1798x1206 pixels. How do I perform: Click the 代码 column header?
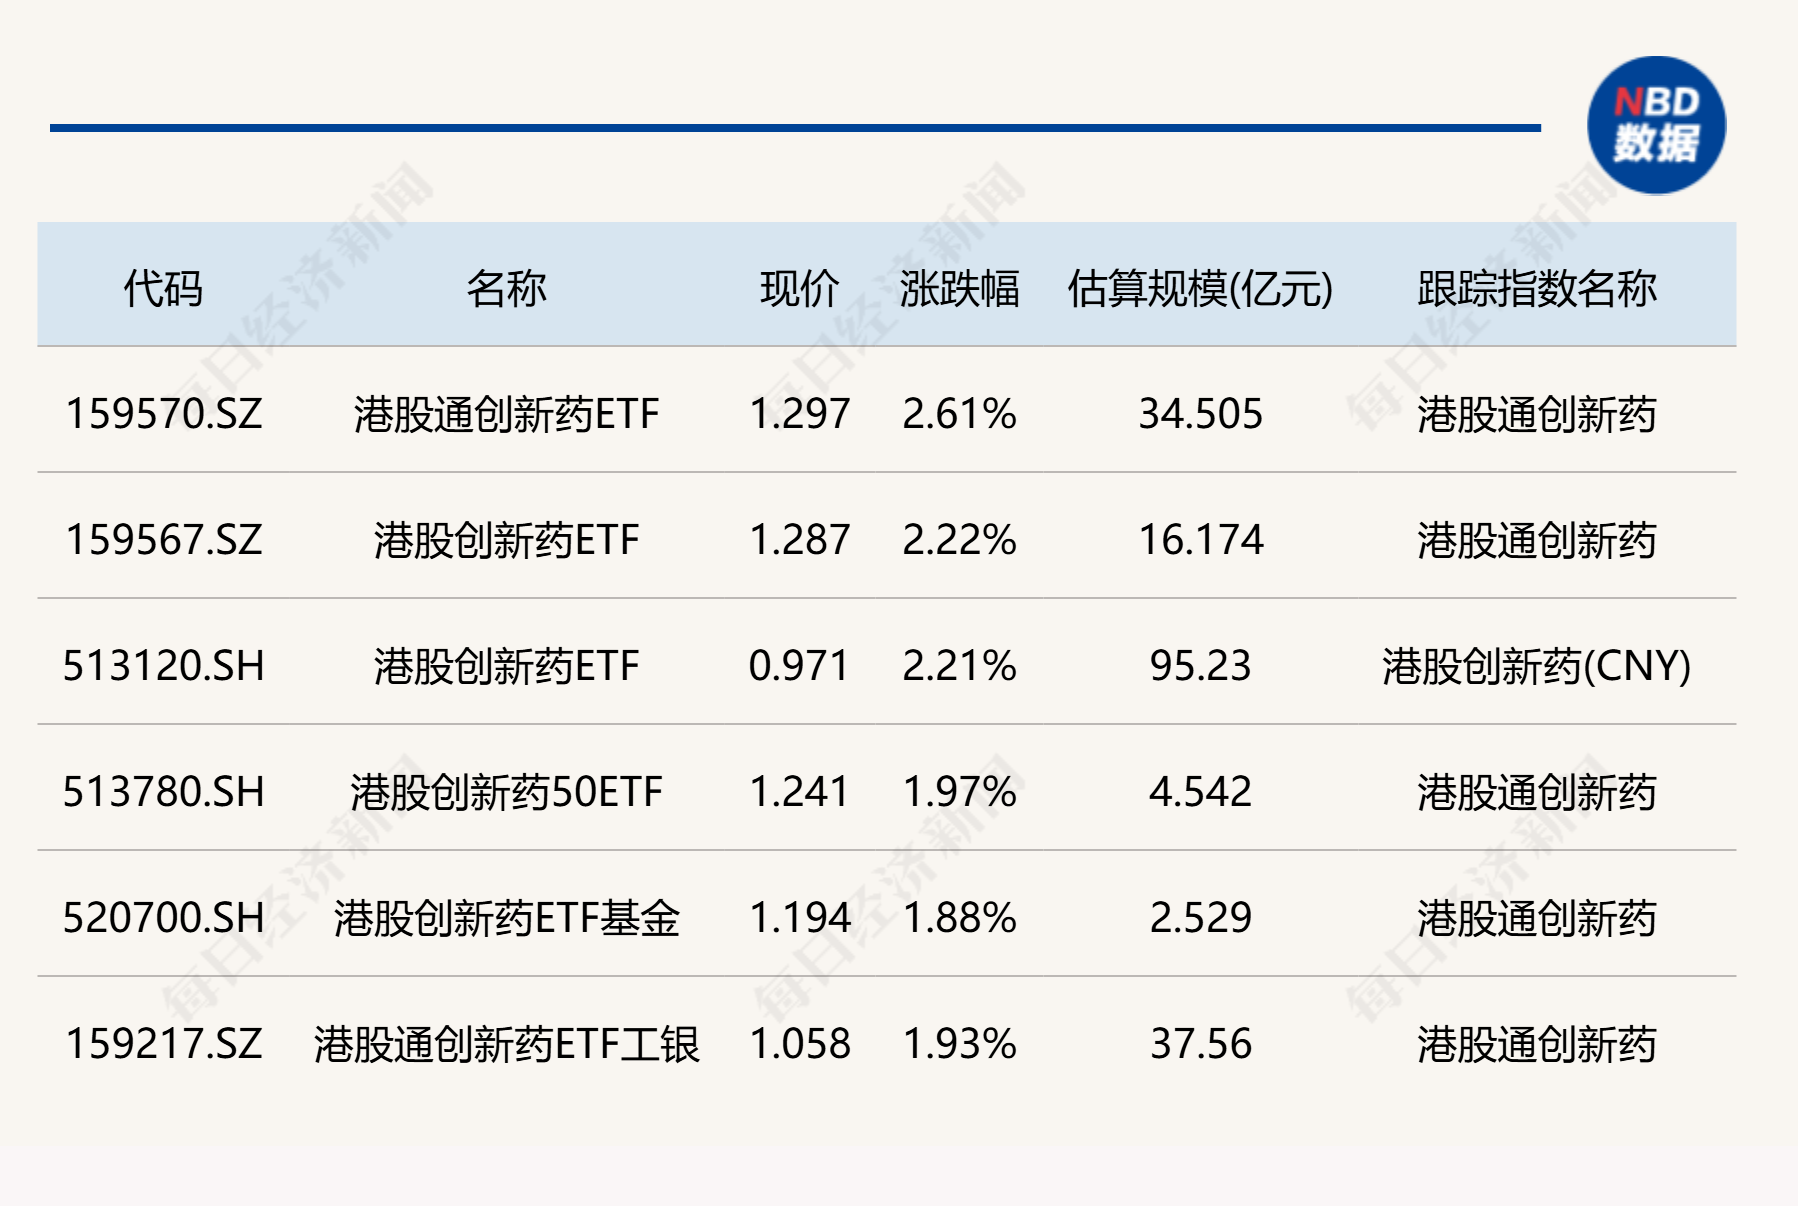coord(163,289)
